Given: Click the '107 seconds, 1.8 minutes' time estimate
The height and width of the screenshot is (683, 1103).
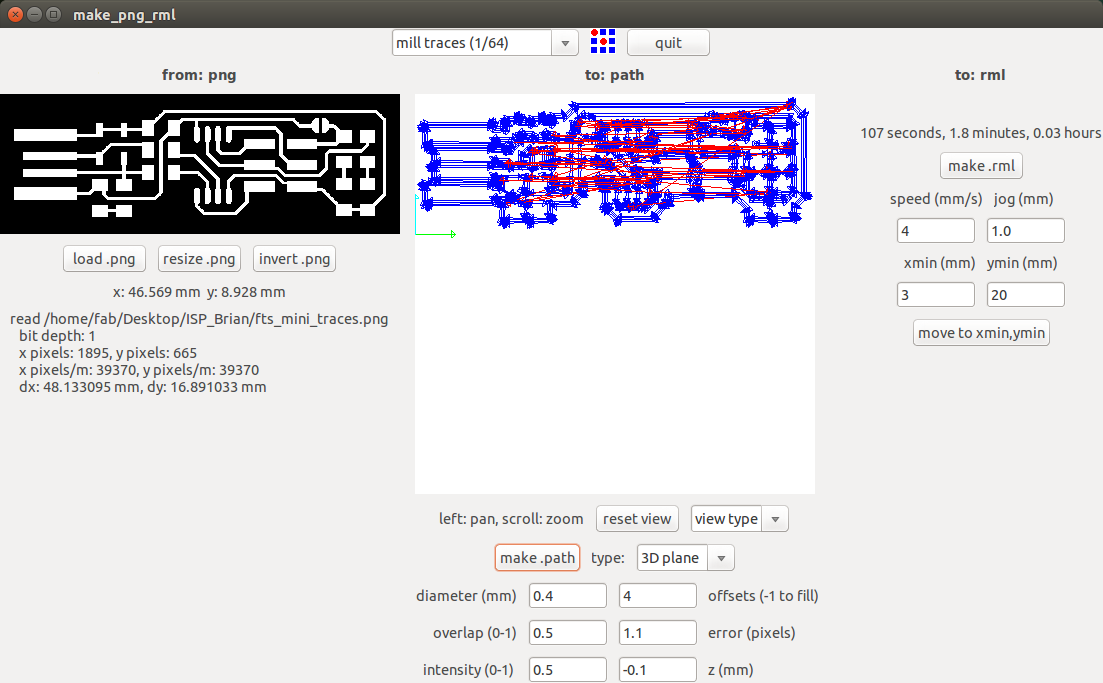Looking at the screenshot, I should (981, 133).
